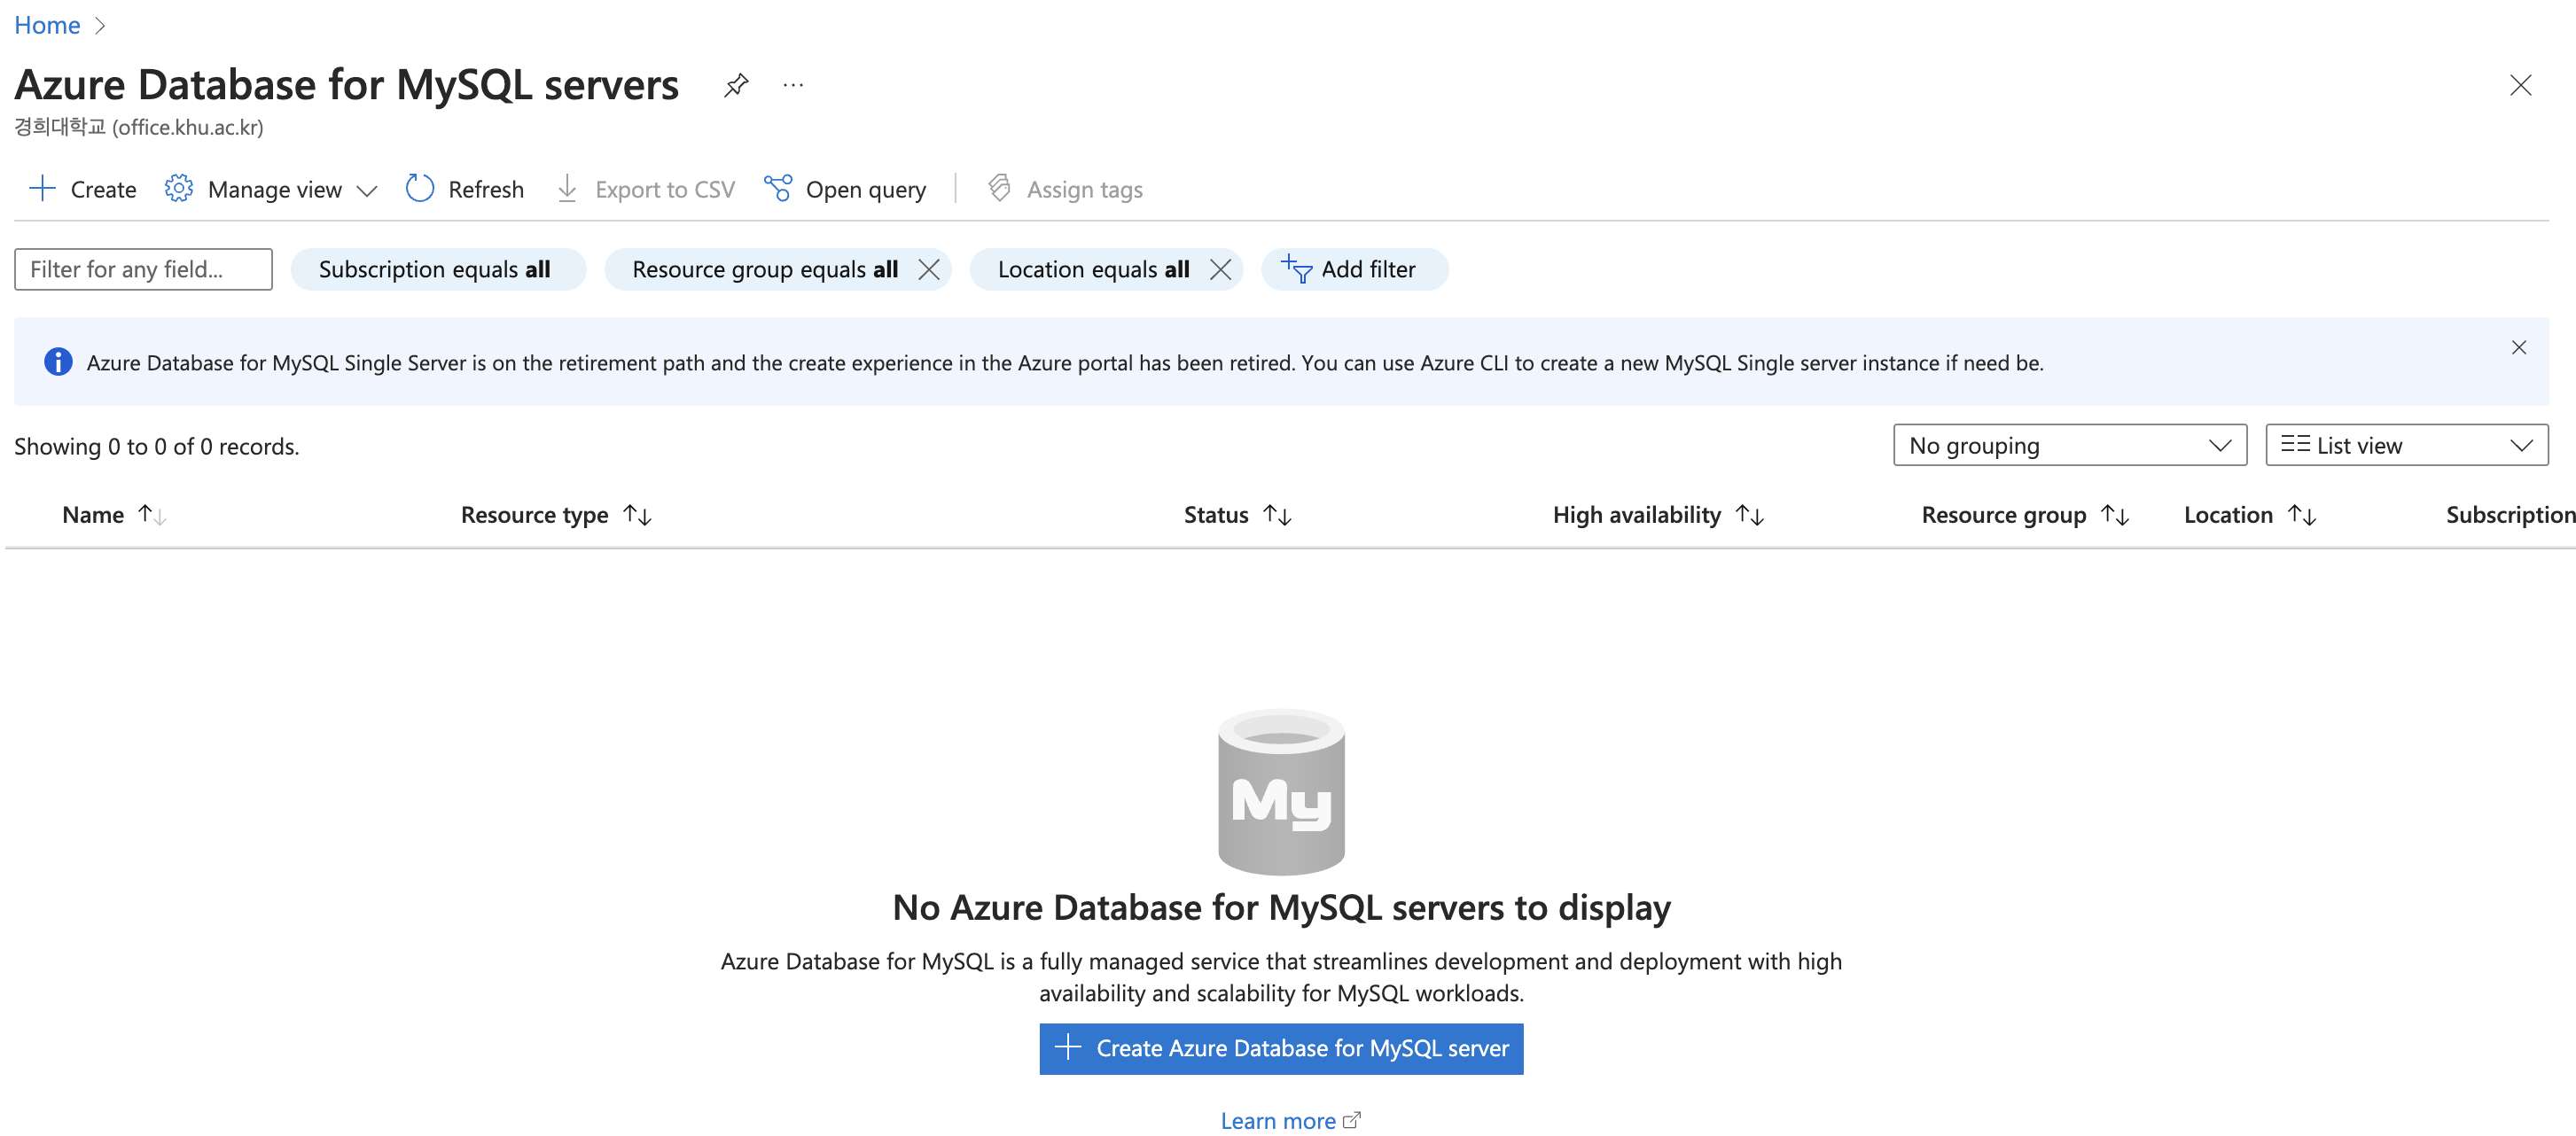The width and height of the screenshot is (2576, 1136).
Task: Go to Home breadcrumb
Action: click(x=47, y=25)
